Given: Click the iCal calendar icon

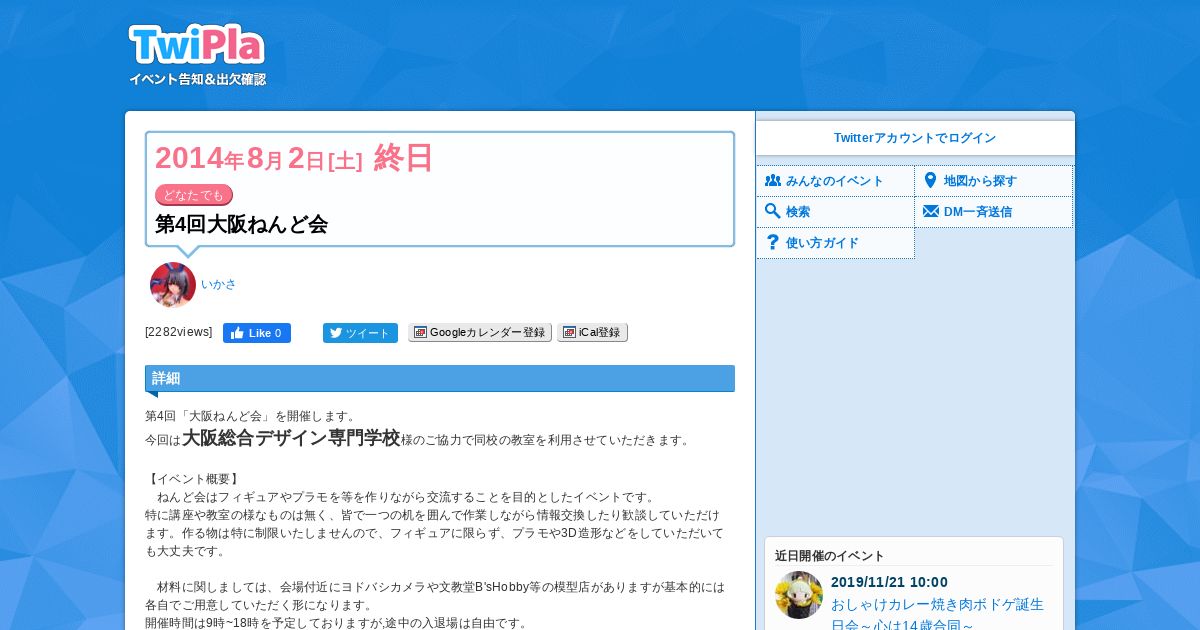Looking at the screenshot, I should click(x=569, y=332).
